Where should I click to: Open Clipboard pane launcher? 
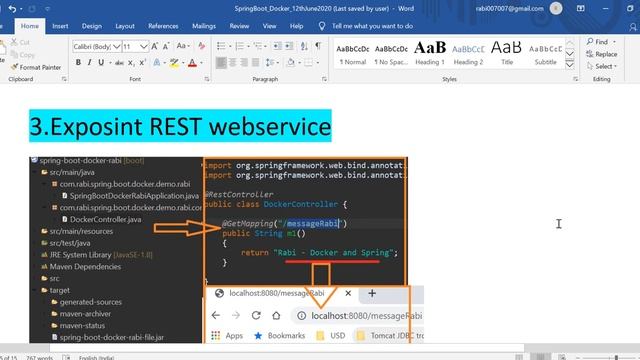click(x=64, y=79)
